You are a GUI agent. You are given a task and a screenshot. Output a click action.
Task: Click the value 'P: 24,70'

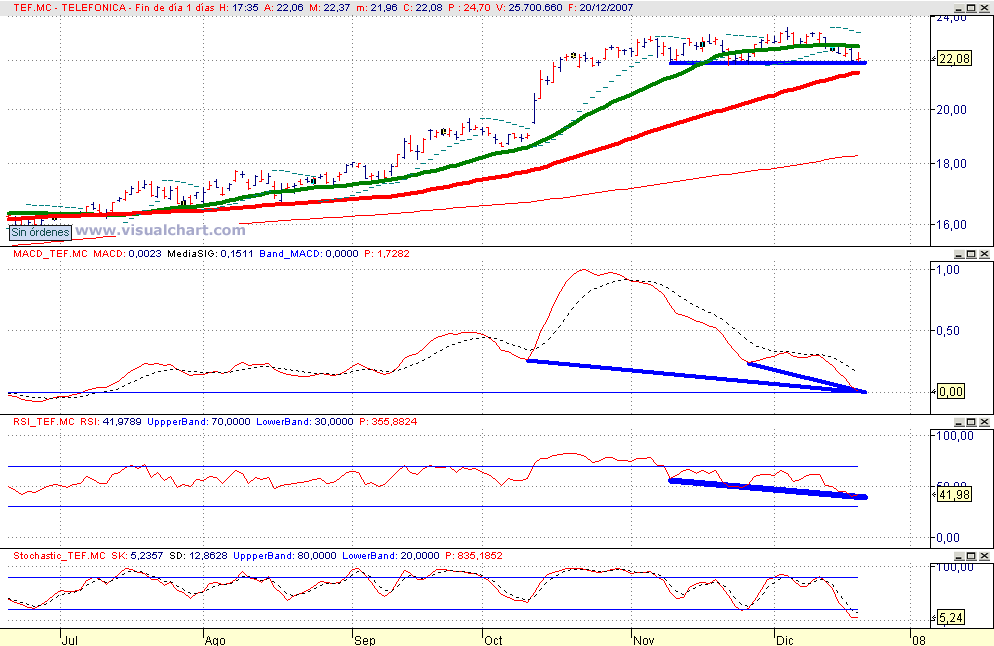(470, 8)
